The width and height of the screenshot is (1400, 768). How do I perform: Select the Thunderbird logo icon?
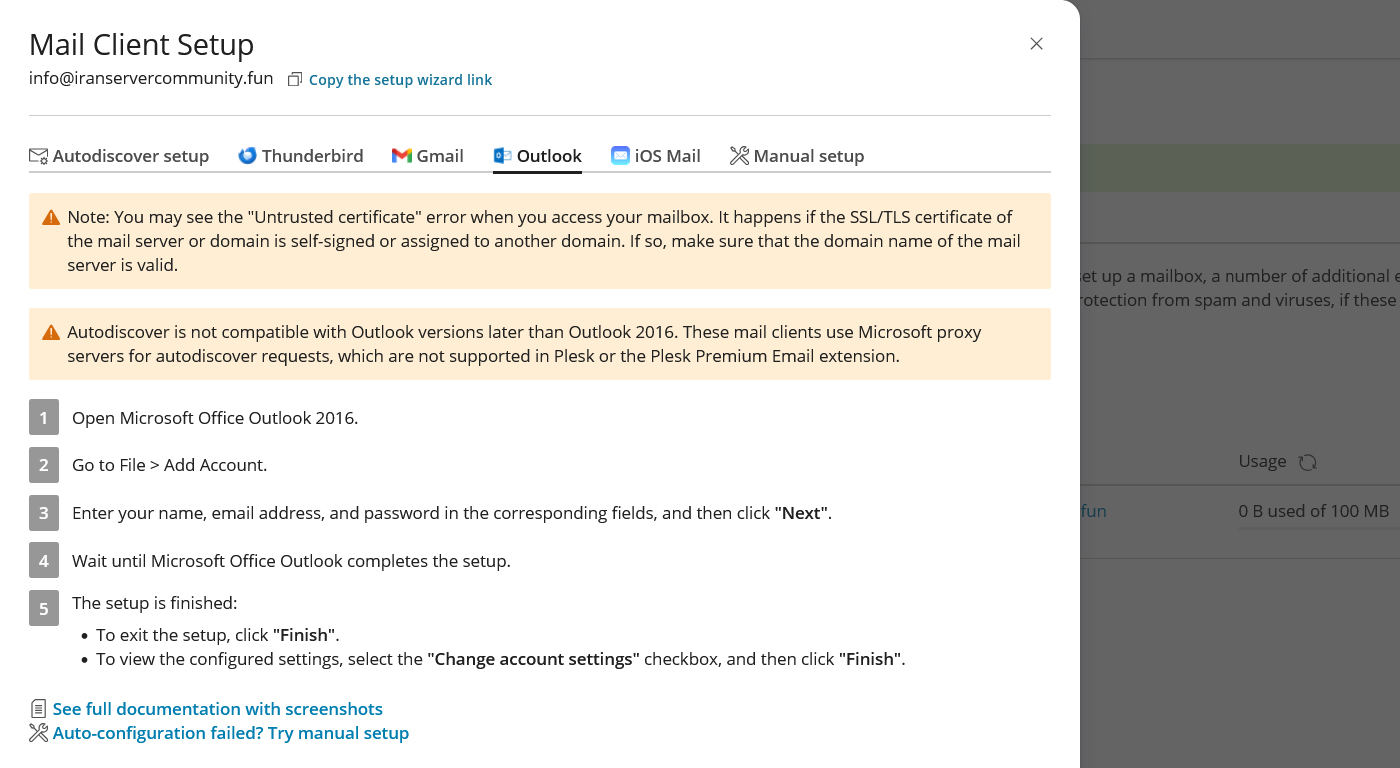pos(246,155)
